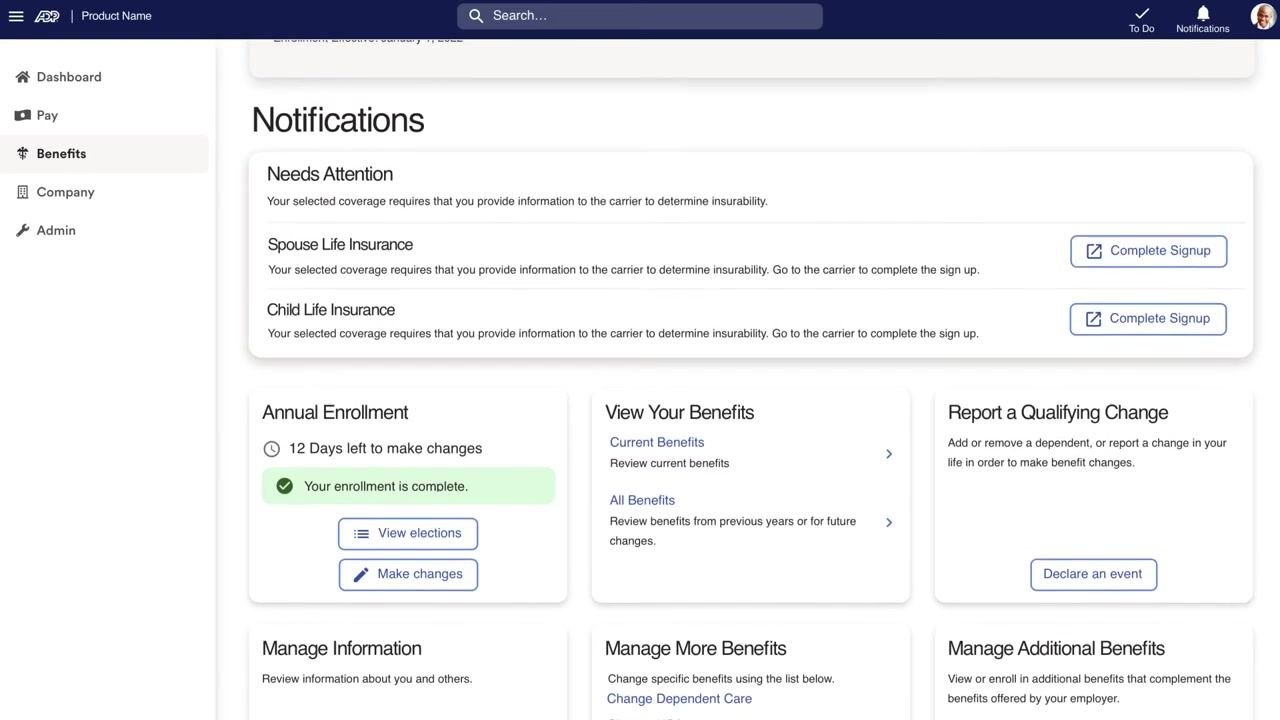Click "Your enrollment is complete." message
The width and height of the screenshot is (1280, 720).
(386, 486)
